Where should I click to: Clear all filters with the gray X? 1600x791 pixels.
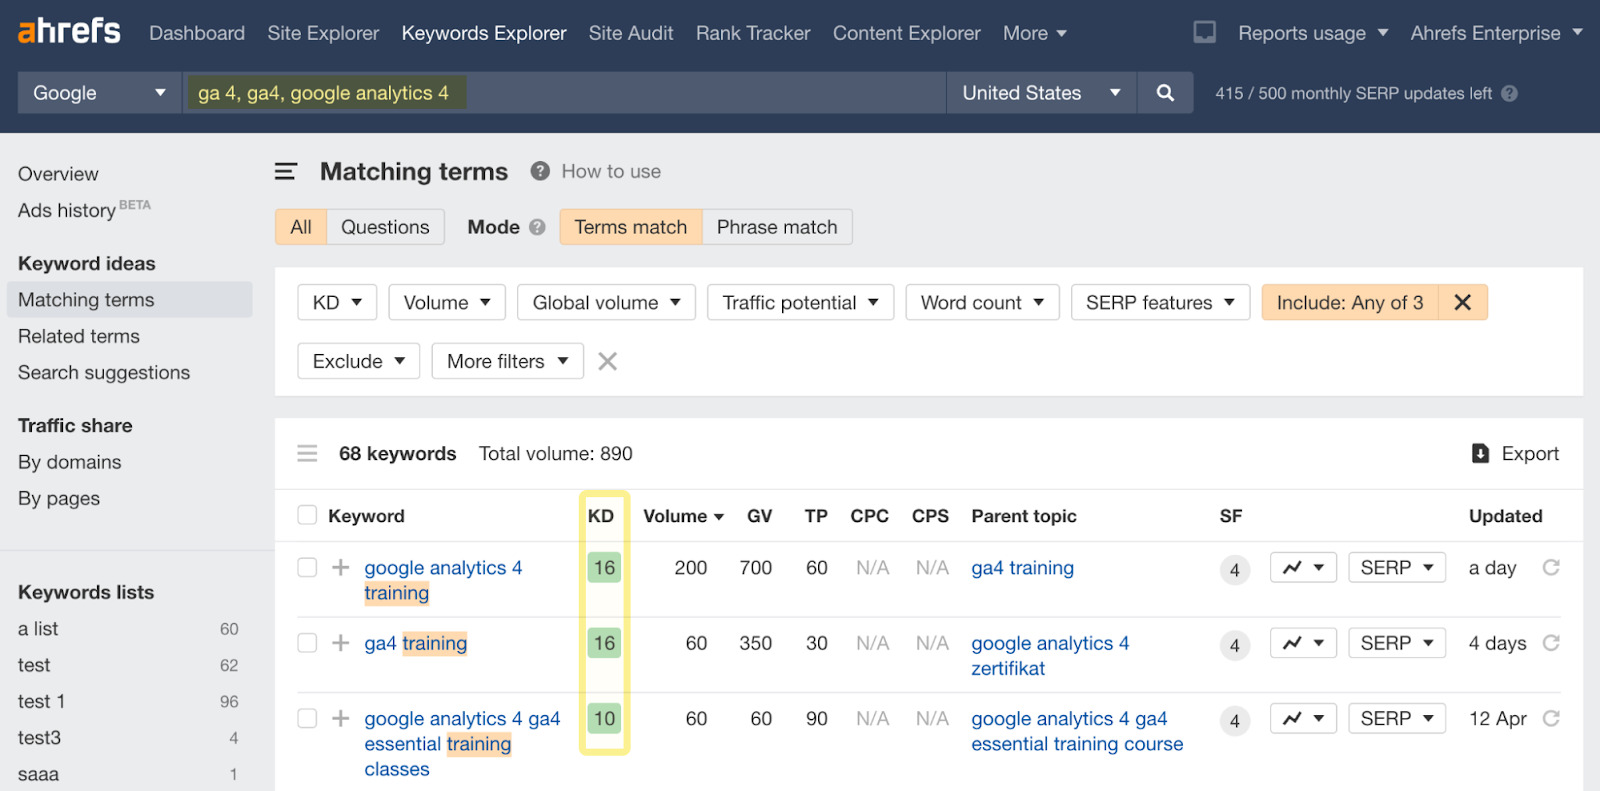coord(607,361)
